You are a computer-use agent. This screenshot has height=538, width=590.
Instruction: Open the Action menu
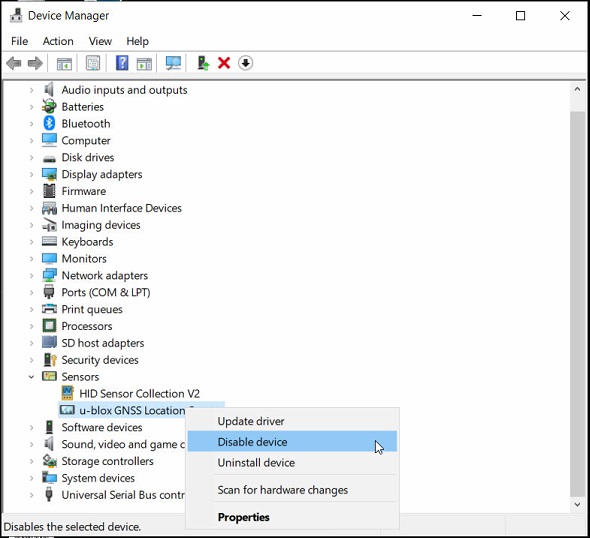[x=58, y=41]
